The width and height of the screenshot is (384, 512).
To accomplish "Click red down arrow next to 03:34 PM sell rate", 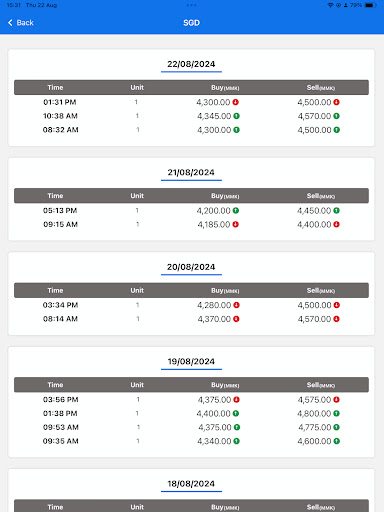I will [337, 305].
